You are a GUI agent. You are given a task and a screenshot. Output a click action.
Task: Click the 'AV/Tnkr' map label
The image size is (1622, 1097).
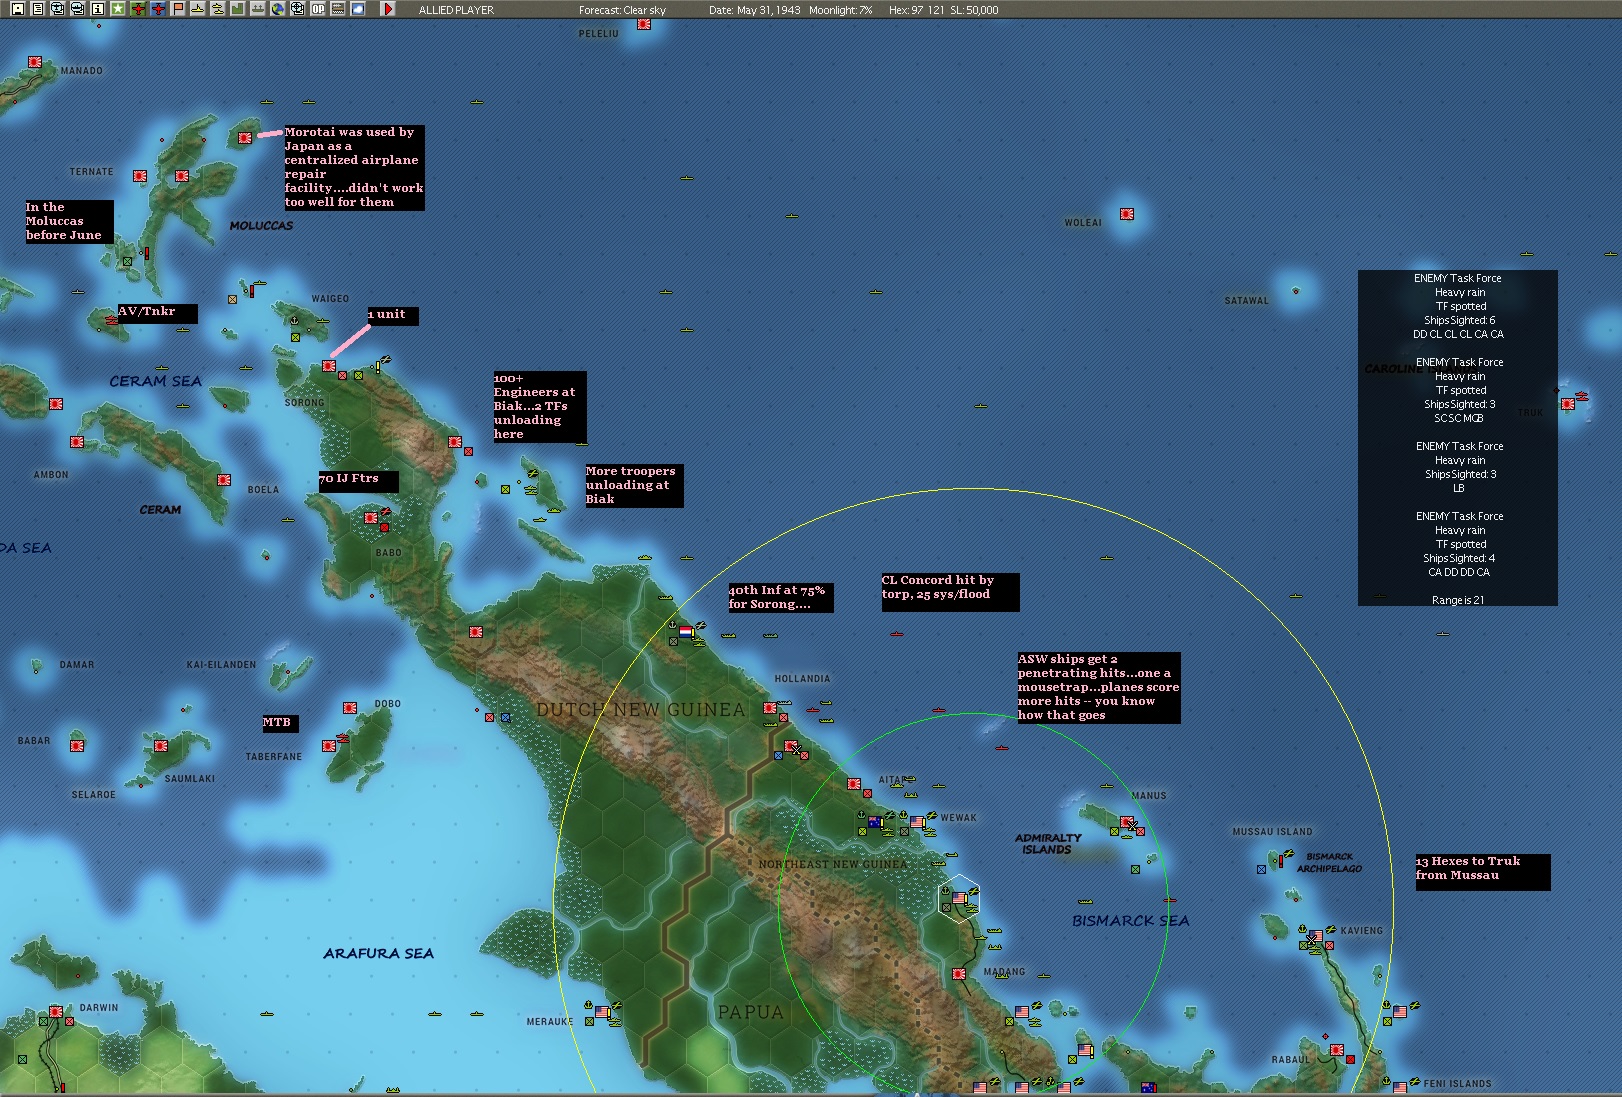point(157,312)
